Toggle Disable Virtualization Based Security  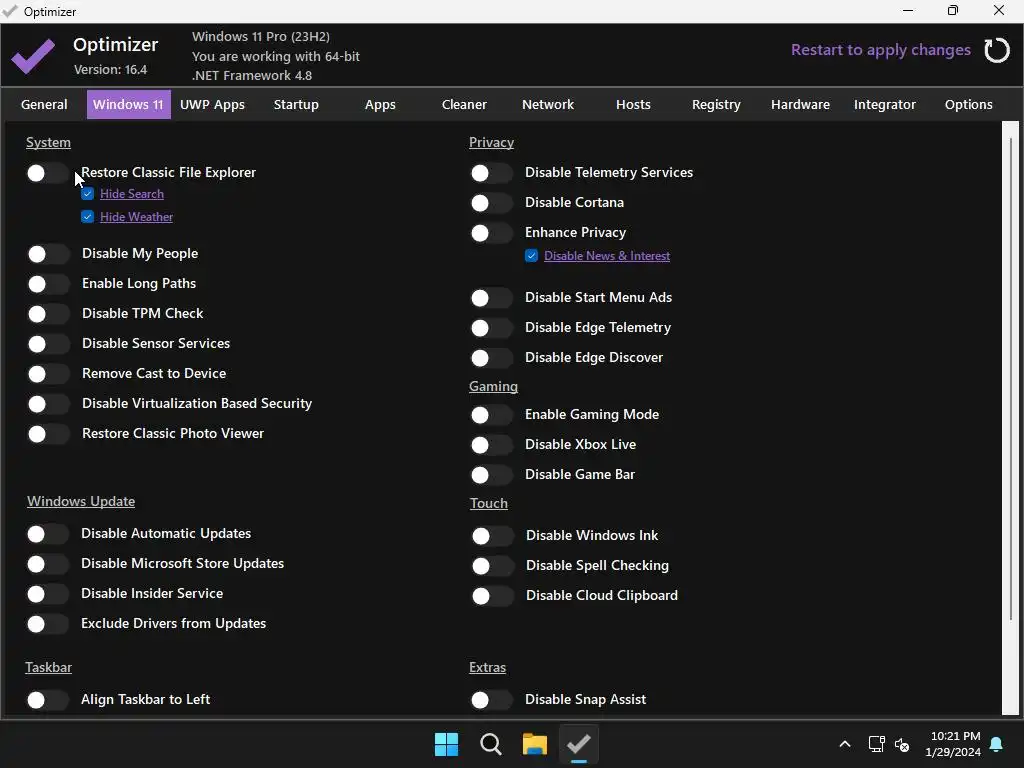48,404
